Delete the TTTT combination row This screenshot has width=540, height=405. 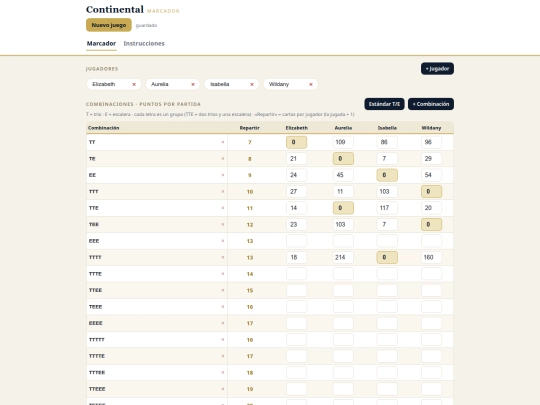point(222,257)
